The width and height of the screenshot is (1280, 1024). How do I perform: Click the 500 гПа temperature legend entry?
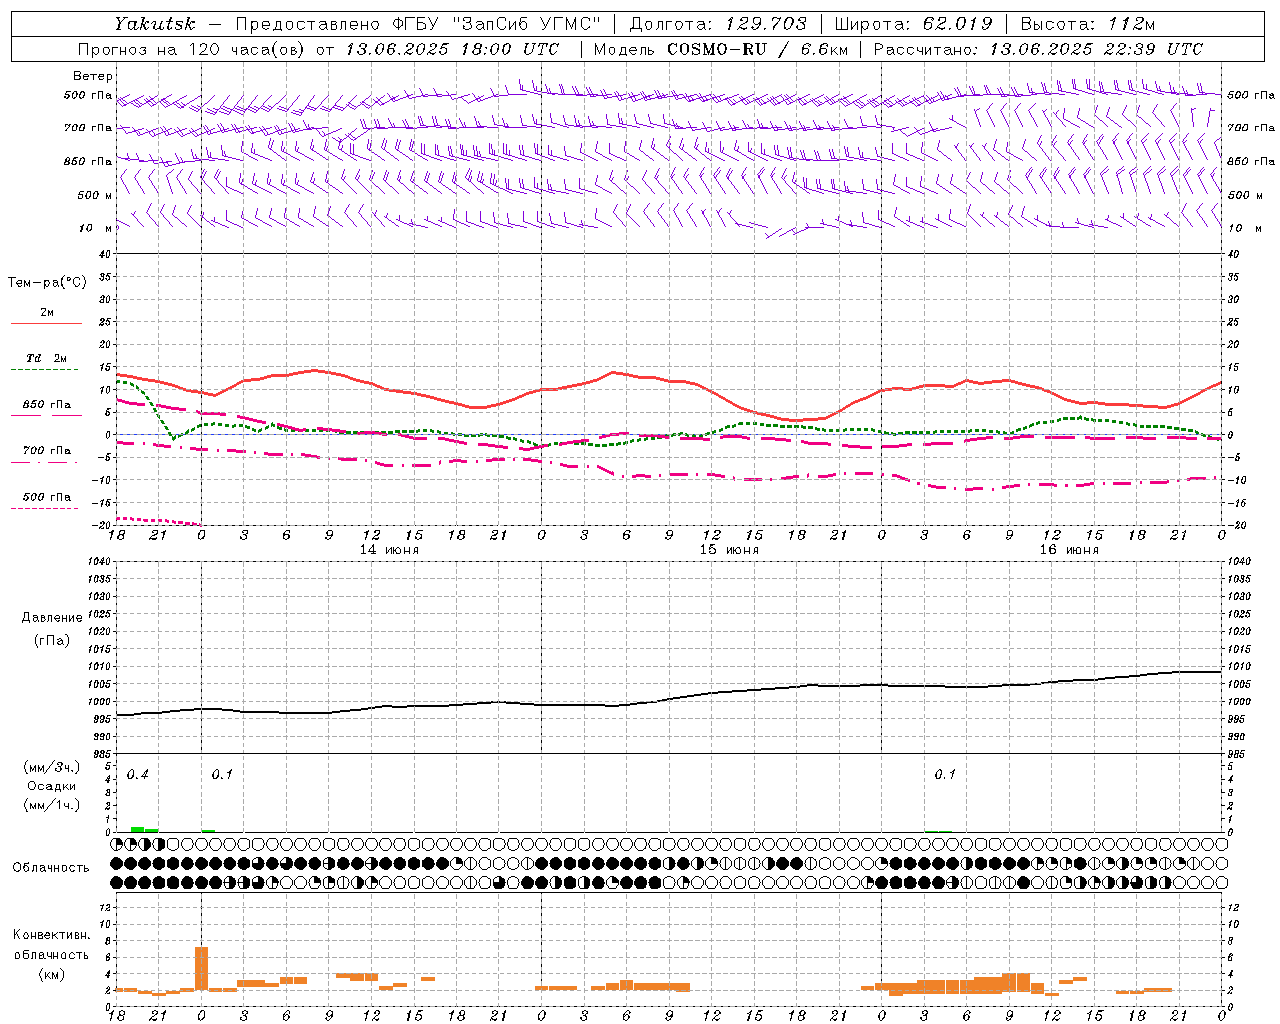[47, 497]
